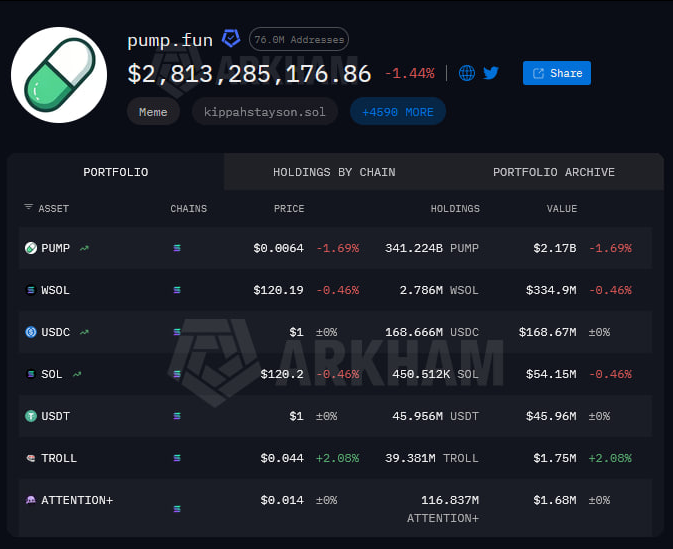Click the PUMP token icon
Screen dimensions: 673x549
point(31,248)
